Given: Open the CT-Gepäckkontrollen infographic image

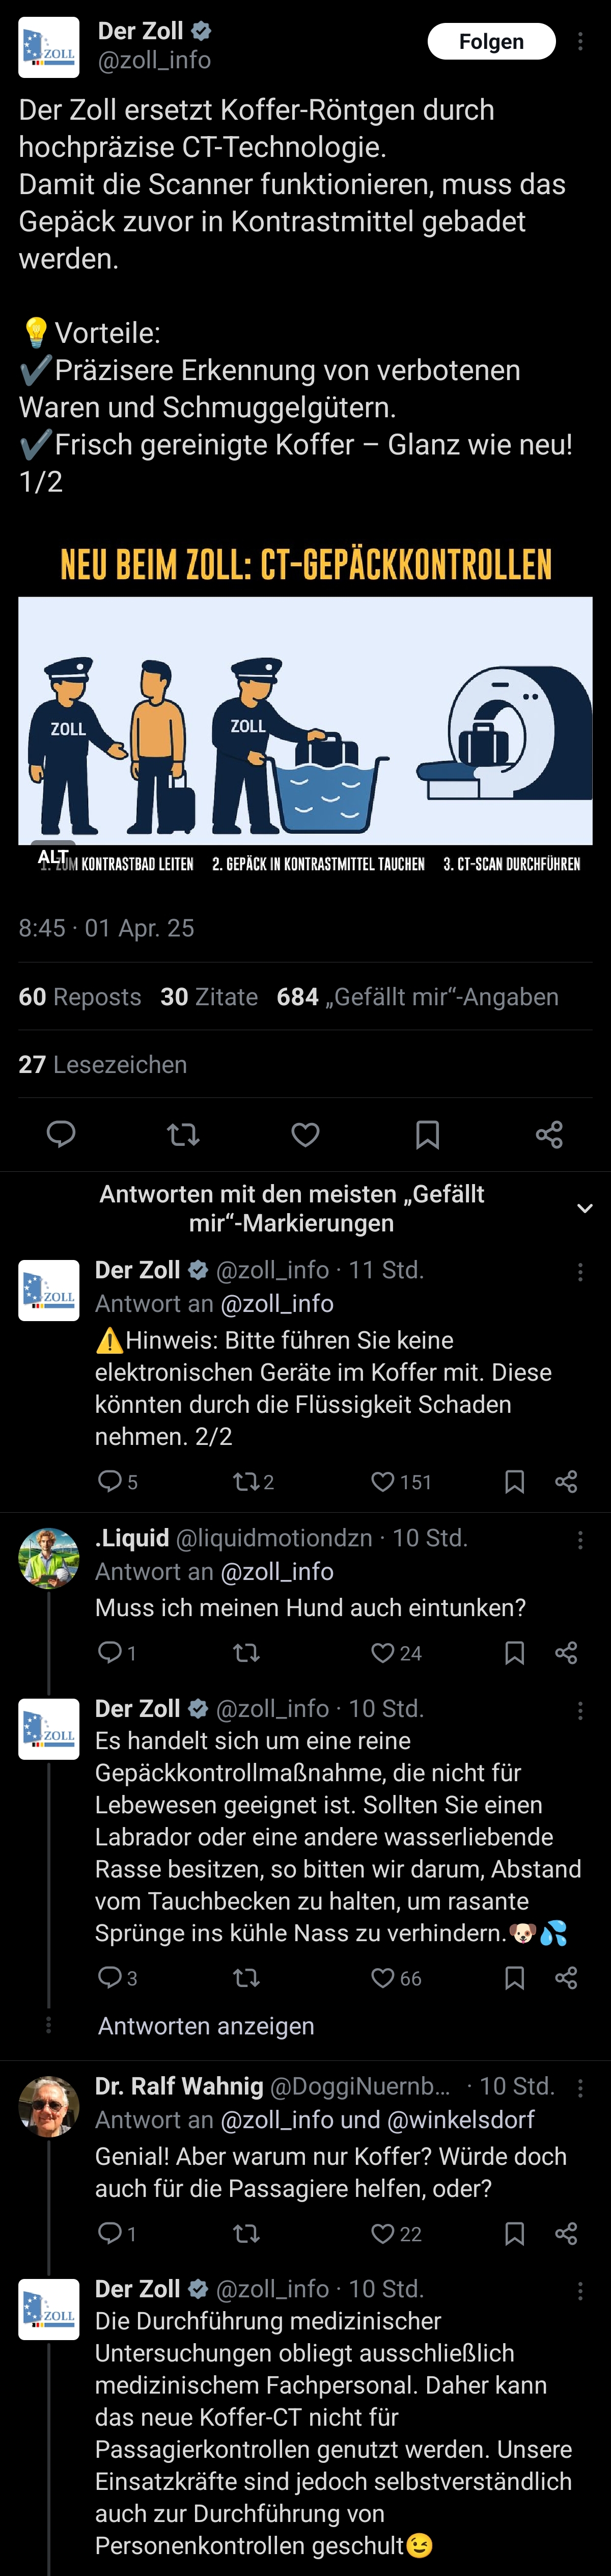Looking at the screenshot, I should click(305, 720).
